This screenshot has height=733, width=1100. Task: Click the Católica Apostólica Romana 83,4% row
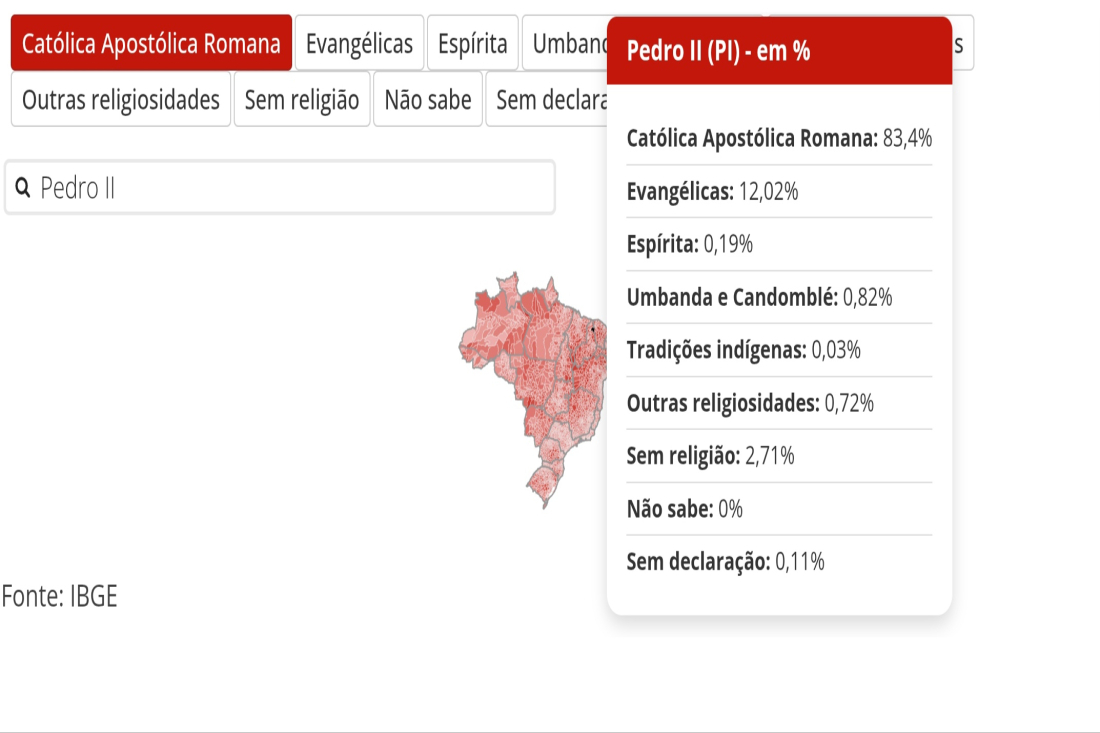point(779,138)
